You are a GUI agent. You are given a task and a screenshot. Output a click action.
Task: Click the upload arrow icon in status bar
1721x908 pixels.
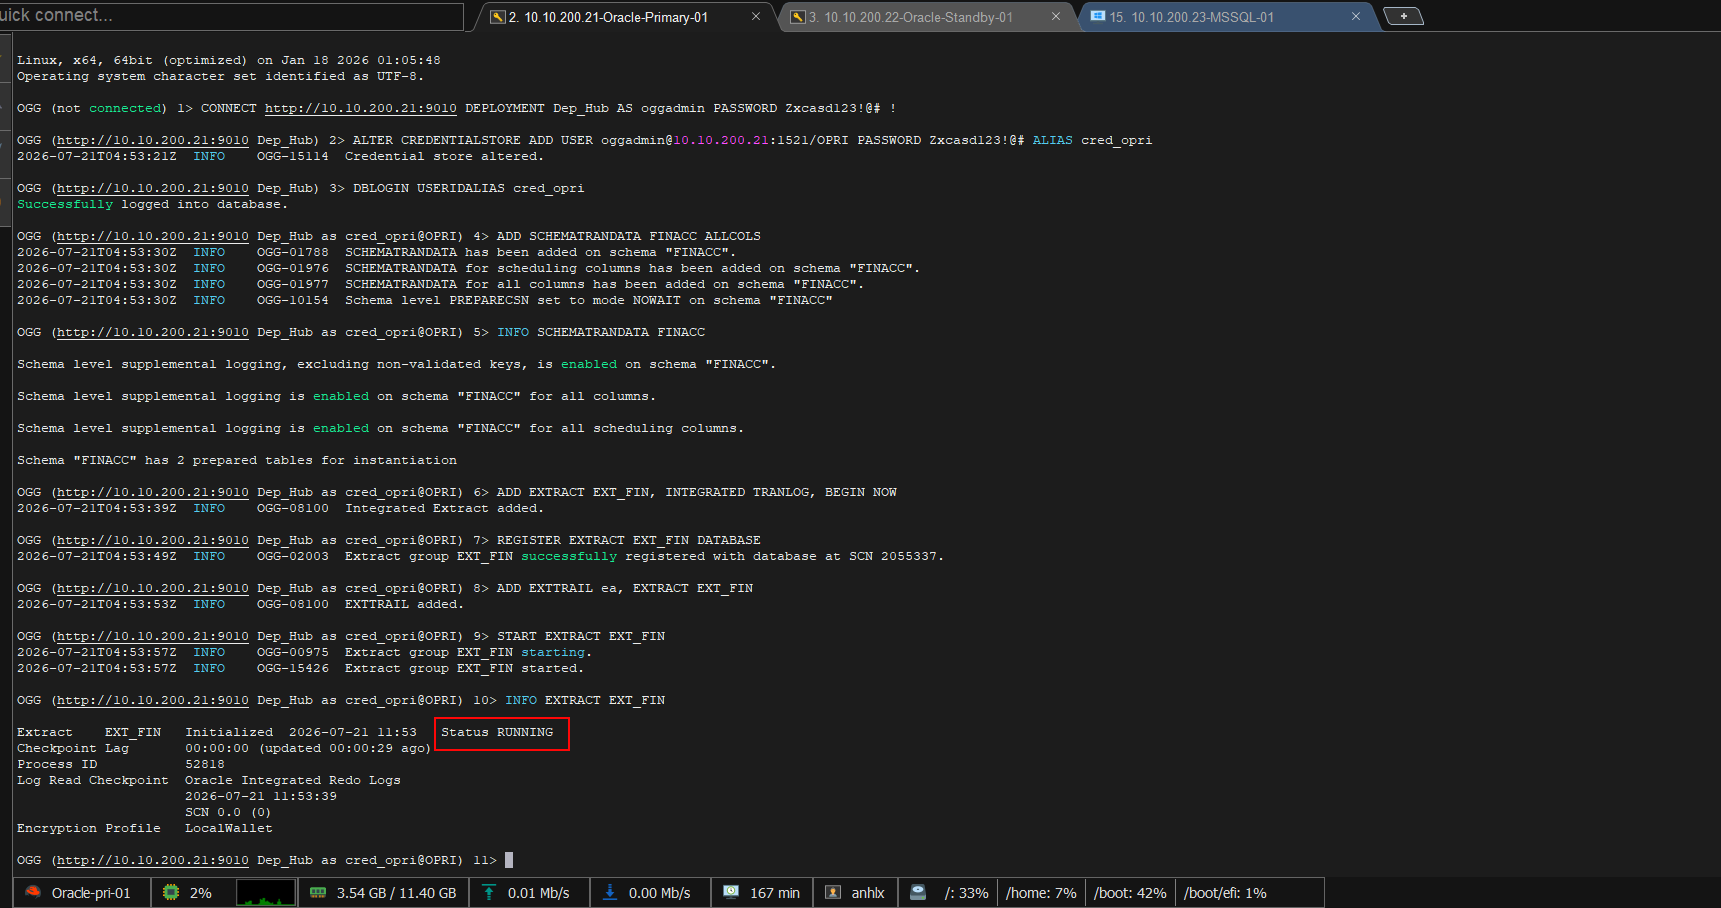tap(489, 892)
